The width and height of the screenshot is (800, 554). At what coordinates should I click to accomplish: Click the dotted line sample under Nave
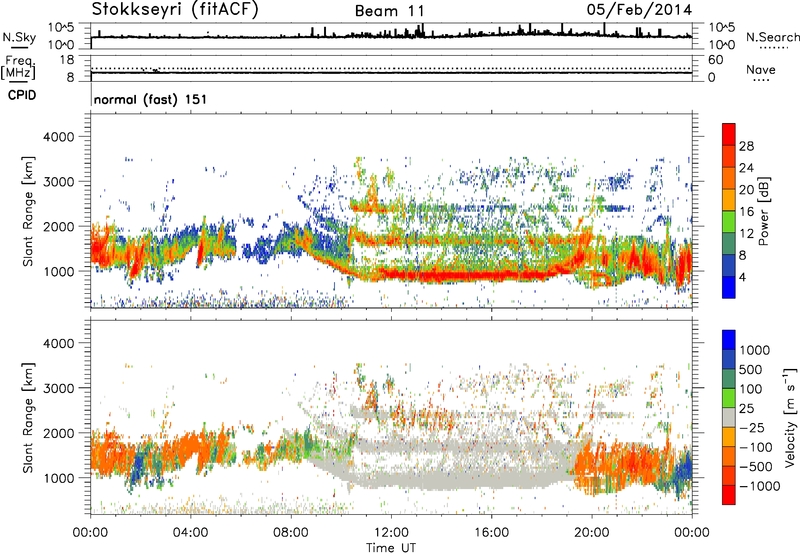[x=762, y=80]
